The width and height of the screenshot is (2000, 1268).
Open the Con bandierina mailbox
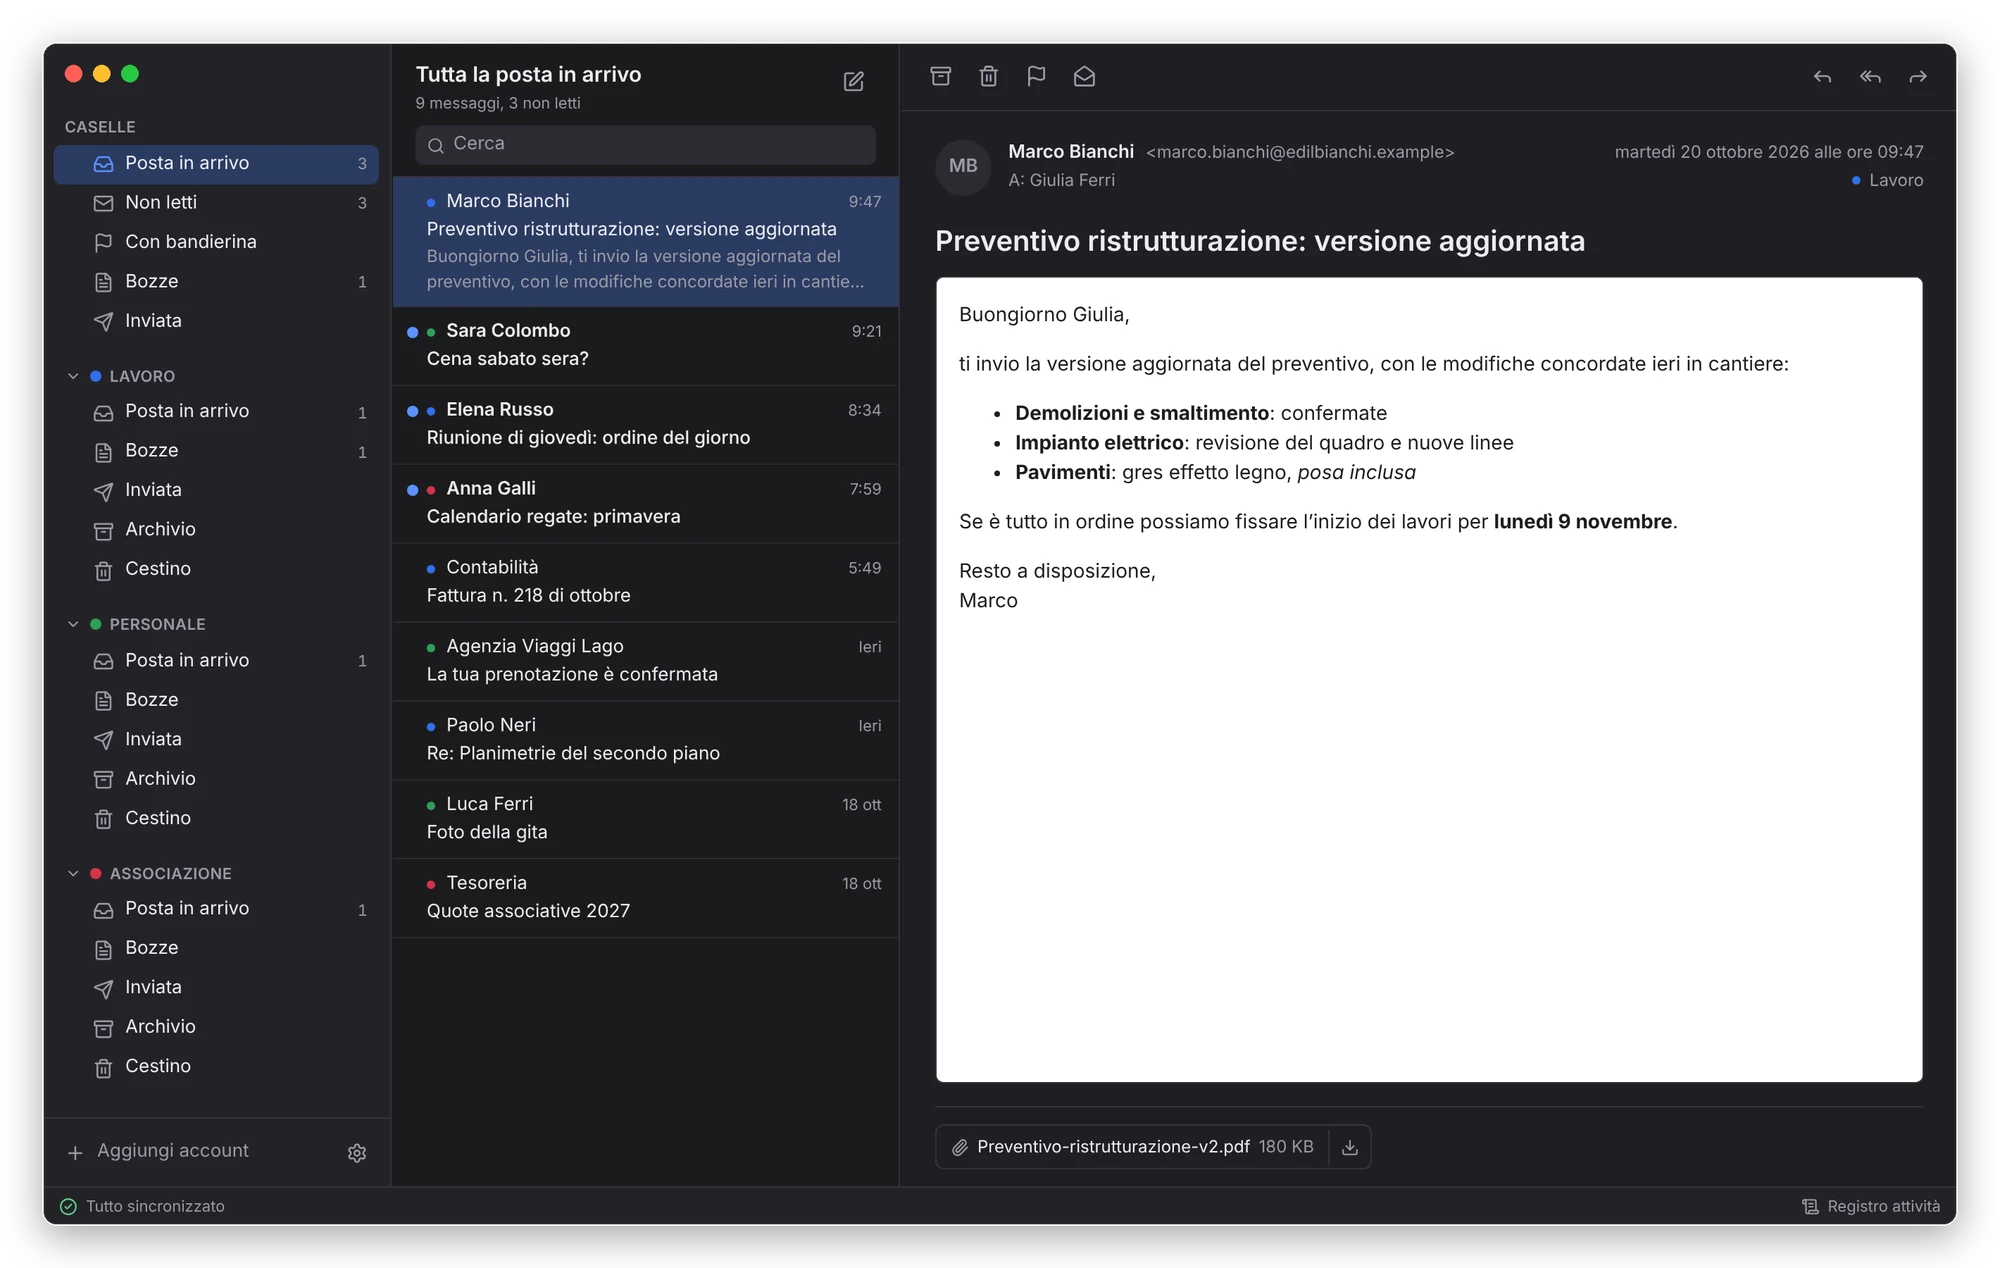pos(216,242)
